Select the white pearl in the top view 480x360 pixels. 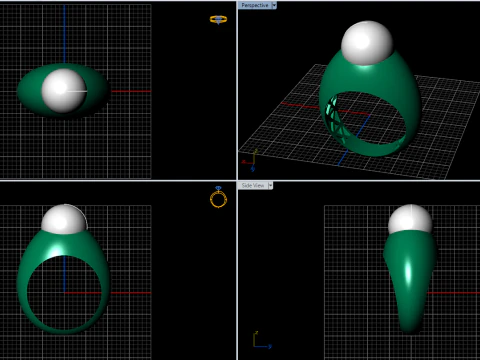63,90
